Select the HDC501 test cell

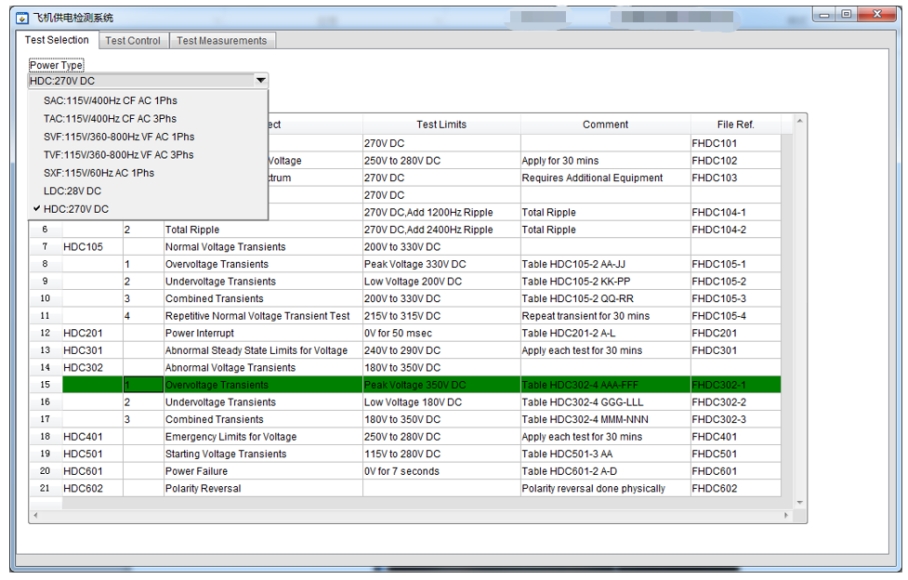[x=93, y=454]
